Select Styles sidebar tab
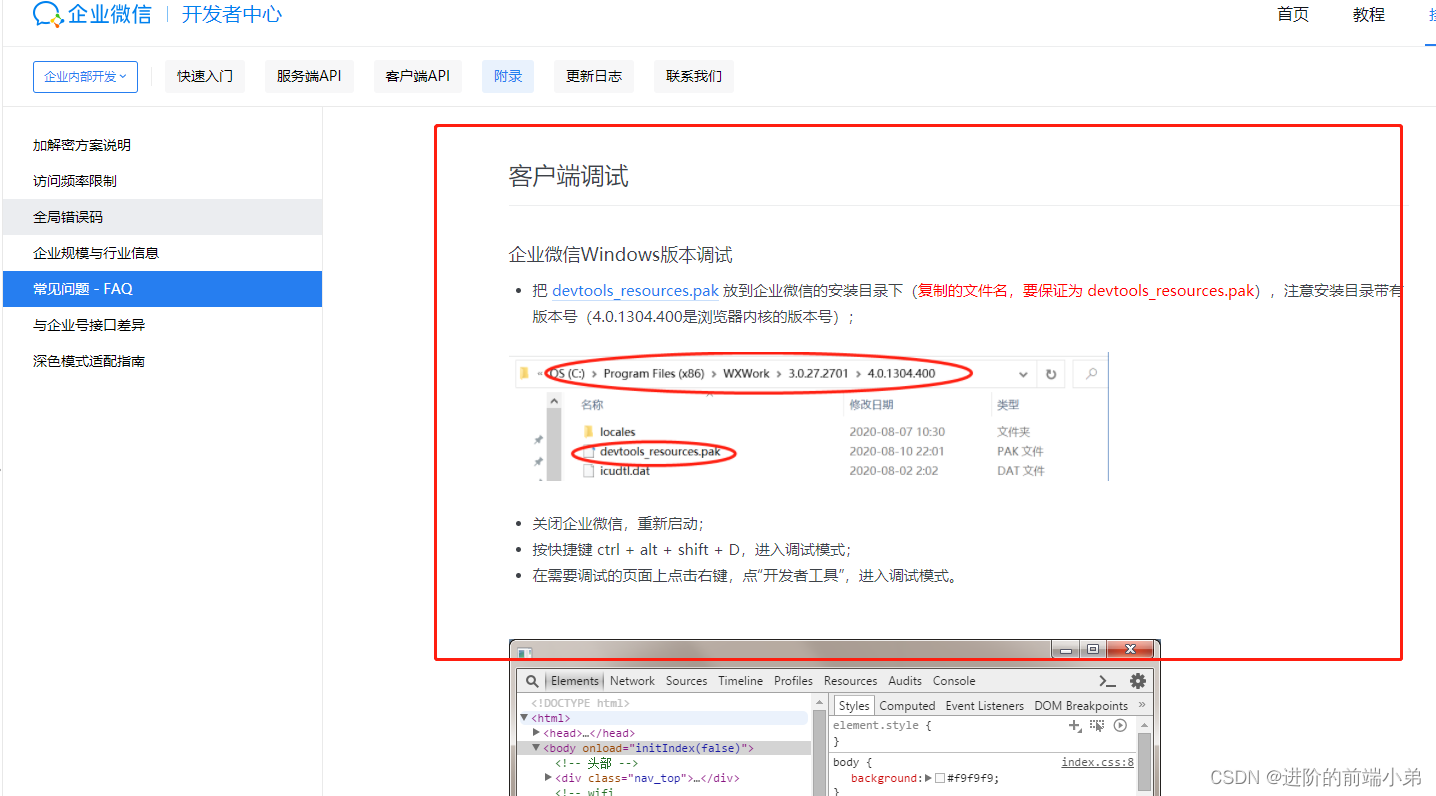Image resolution: width=1436 pixels, height=796 pixels. (x=853, y=705)
